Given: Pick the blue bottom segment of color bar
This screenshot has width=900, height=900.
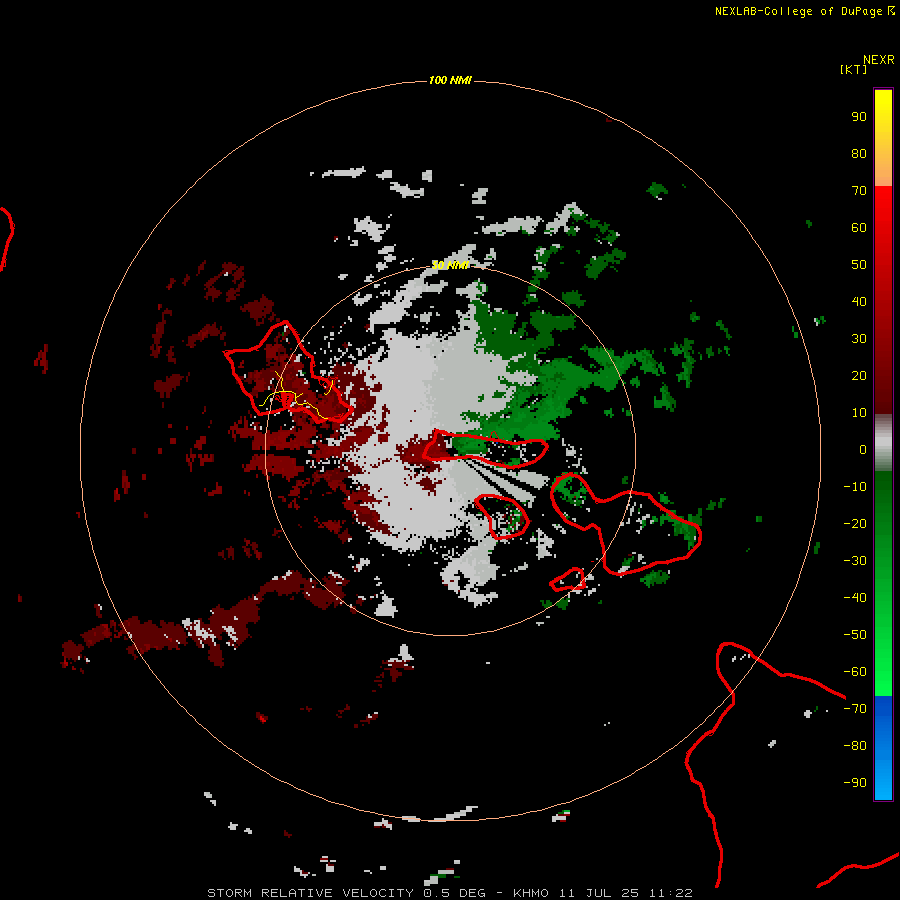Looking at the screenshot, I should click(x=883, y=747).
